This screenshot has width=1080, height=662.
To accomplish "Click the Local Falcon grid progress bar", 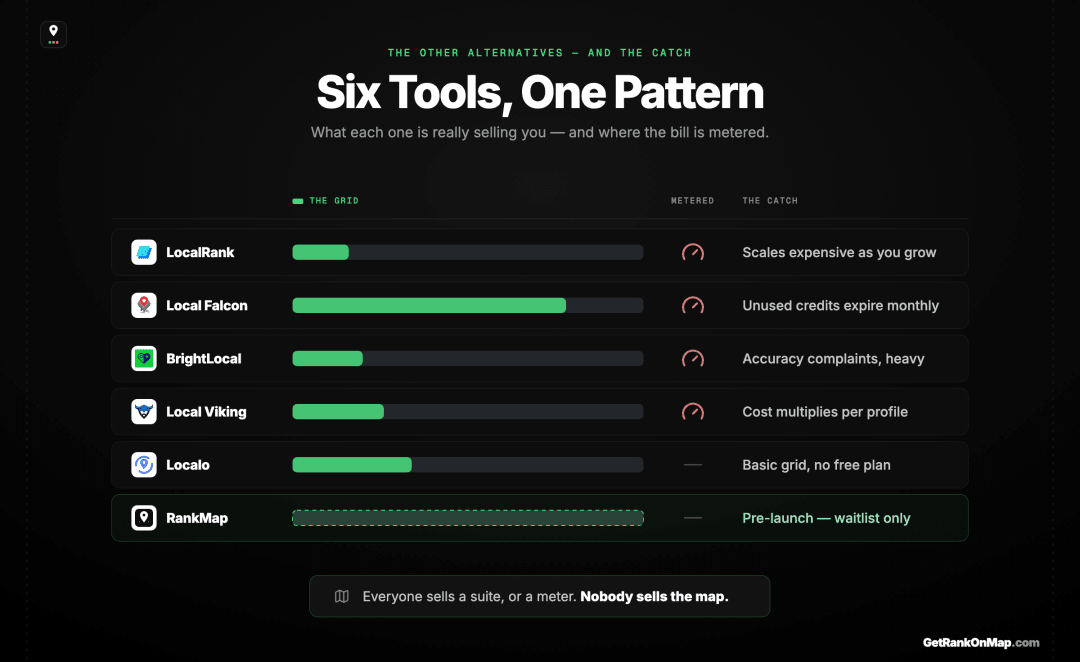I will pyautogui.click(x=468, y=305).
